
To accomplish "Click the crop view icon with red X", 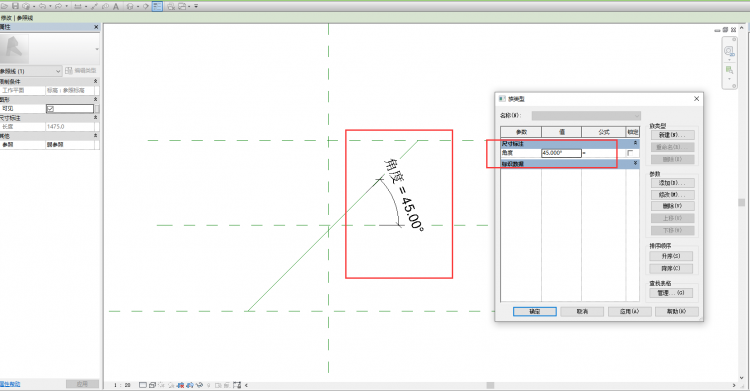I will [x=181, y=385].
